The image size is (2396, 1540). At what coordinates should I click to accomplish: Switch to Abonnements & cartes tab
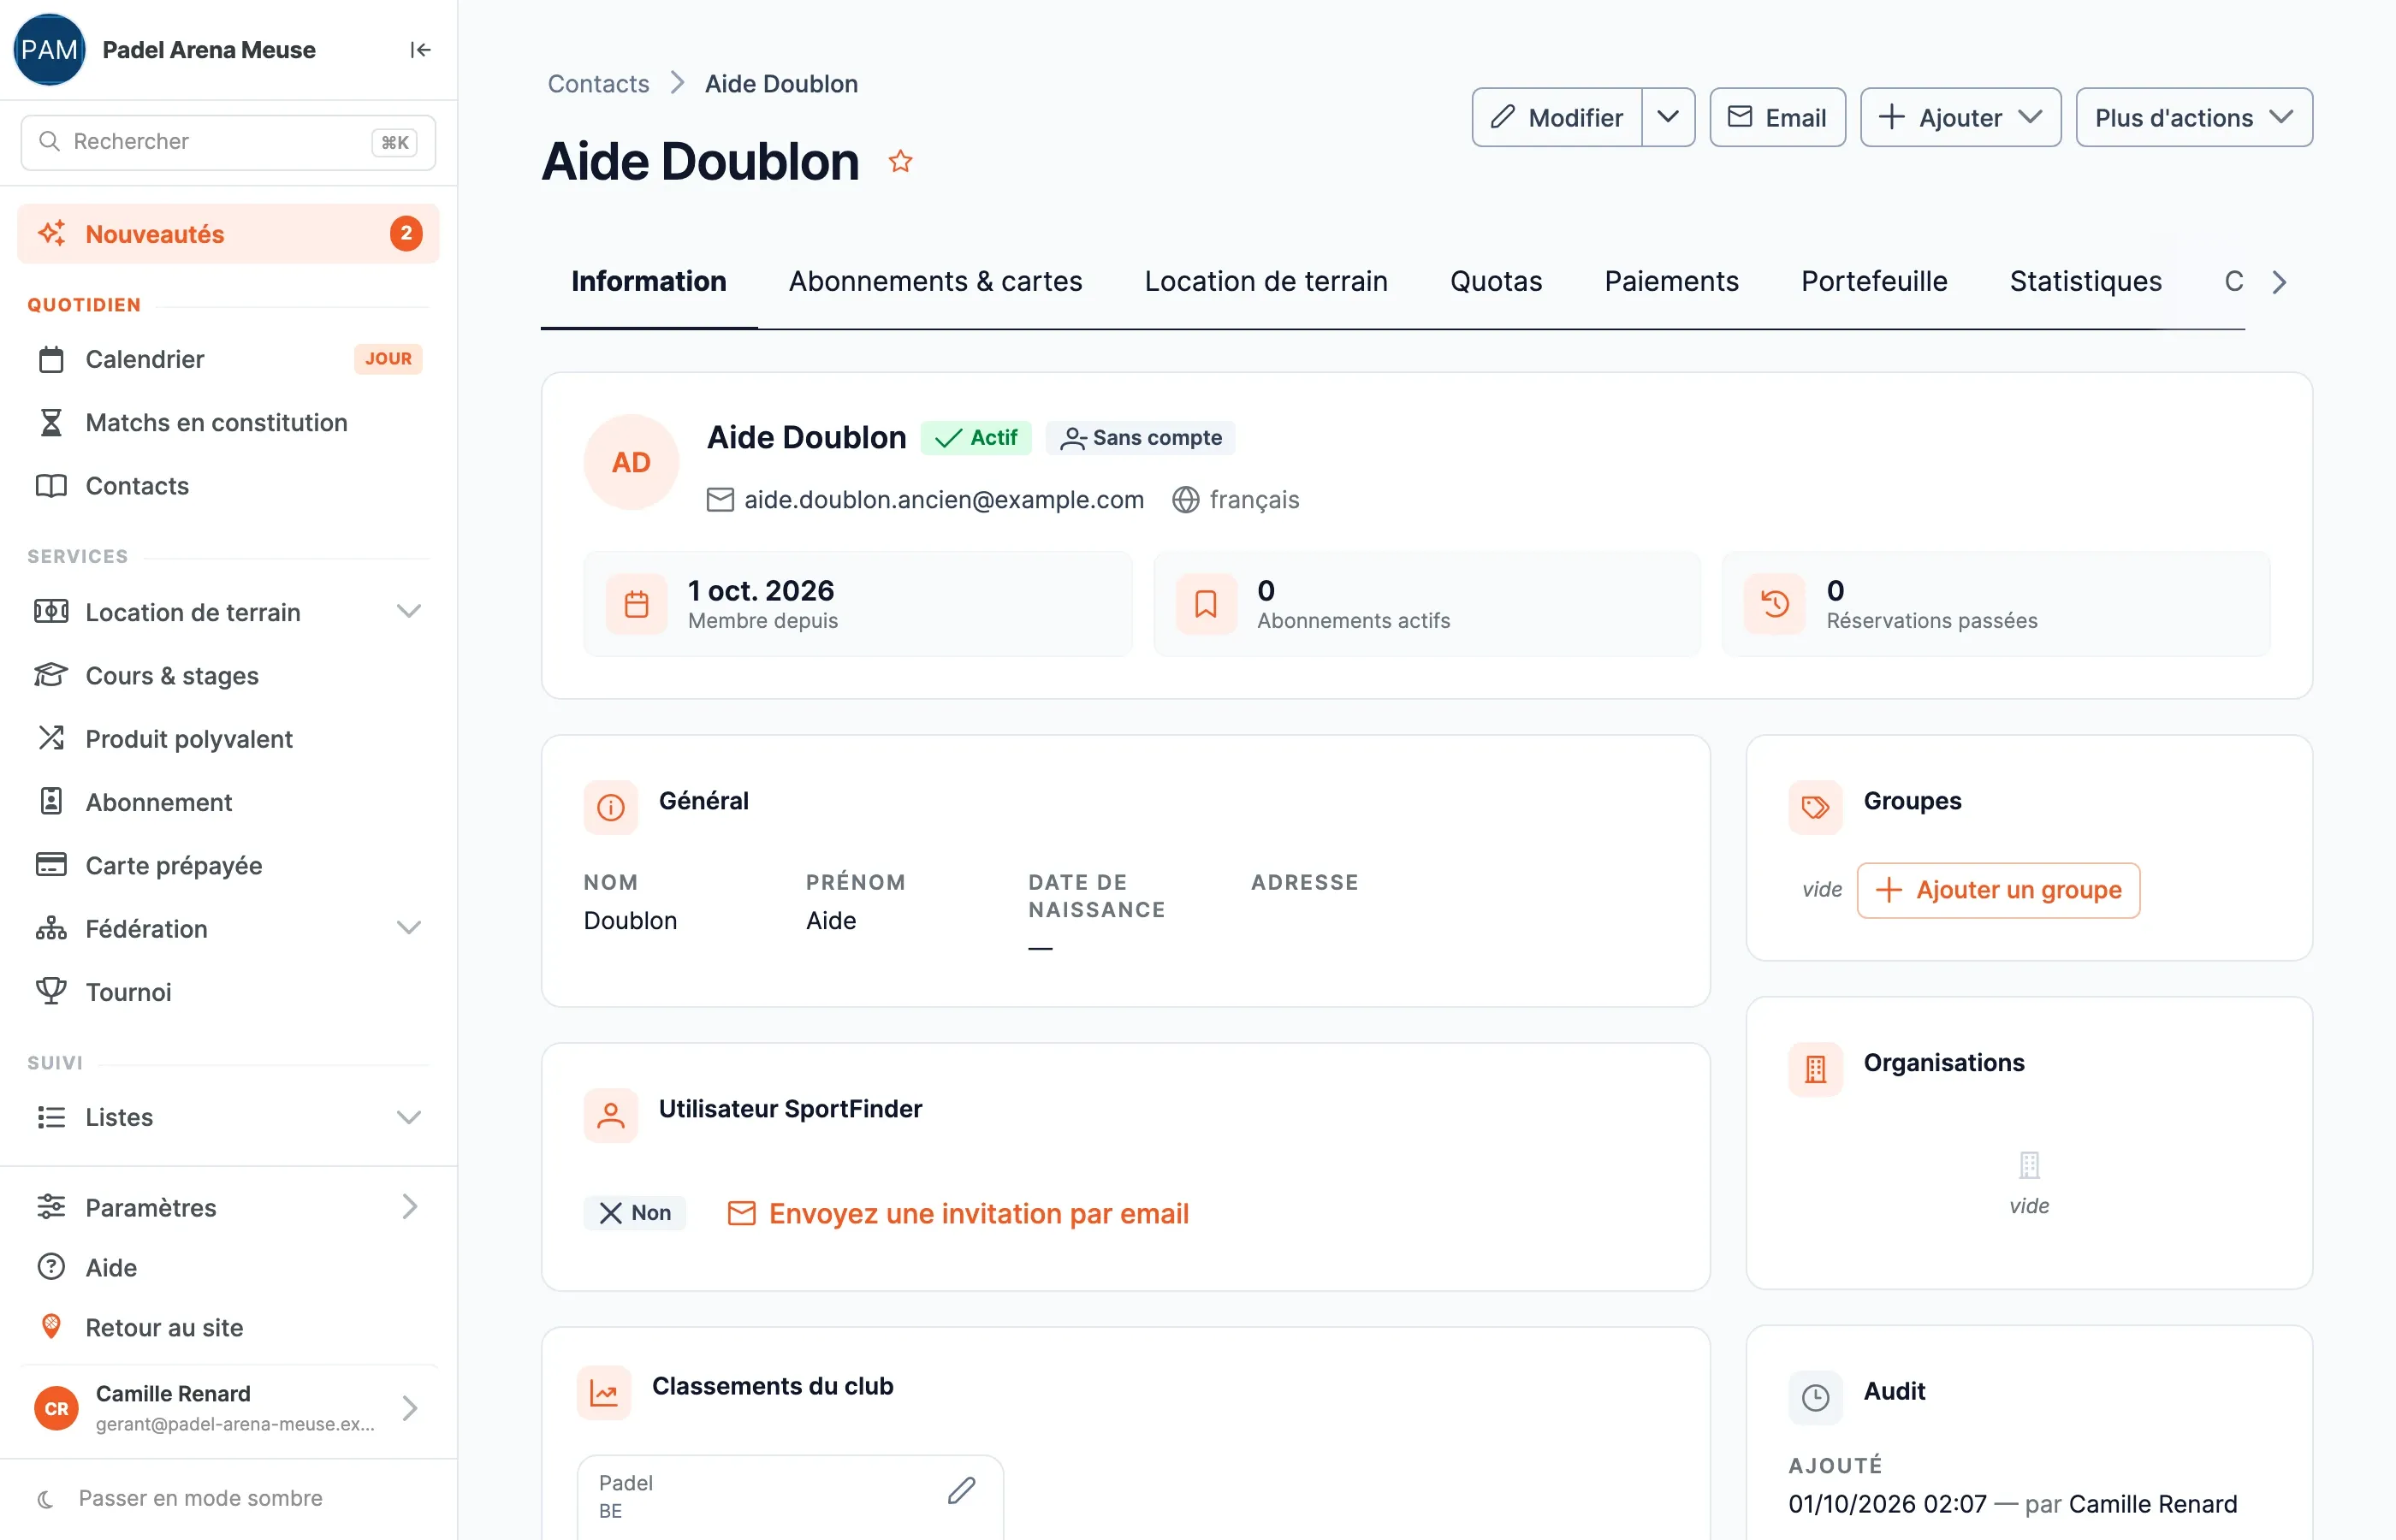(x=935, y=281)
